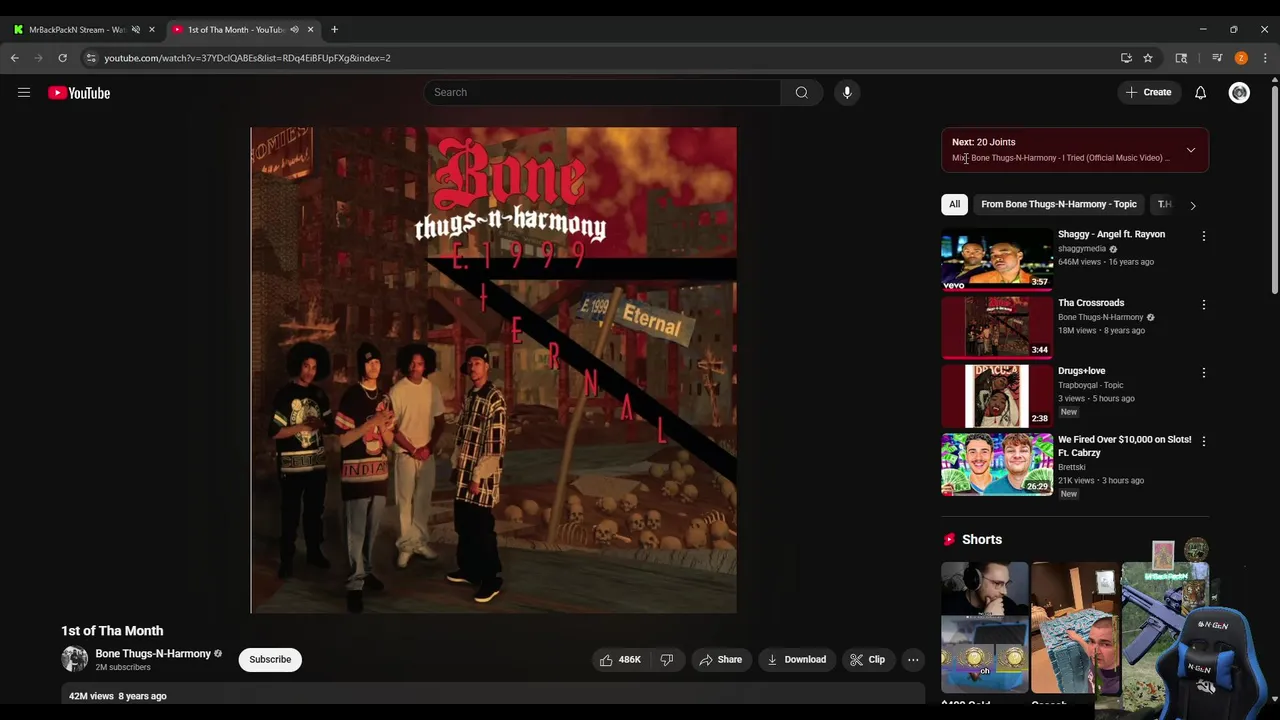Viewport: 1280px width, 720px height.
Task: Open the notifications bell
Action: click(1200, 93)
